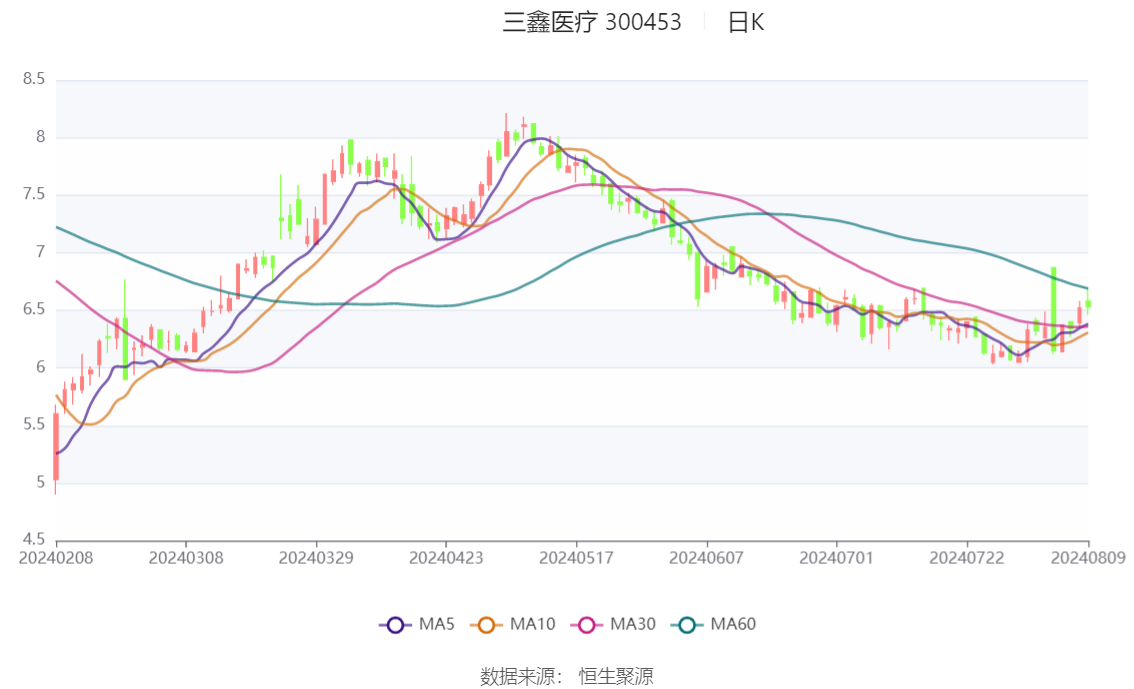Click the 20240809 date axis label
Image resolution: width=1134 pixels, height=689 pixels.
[1088, 558]
